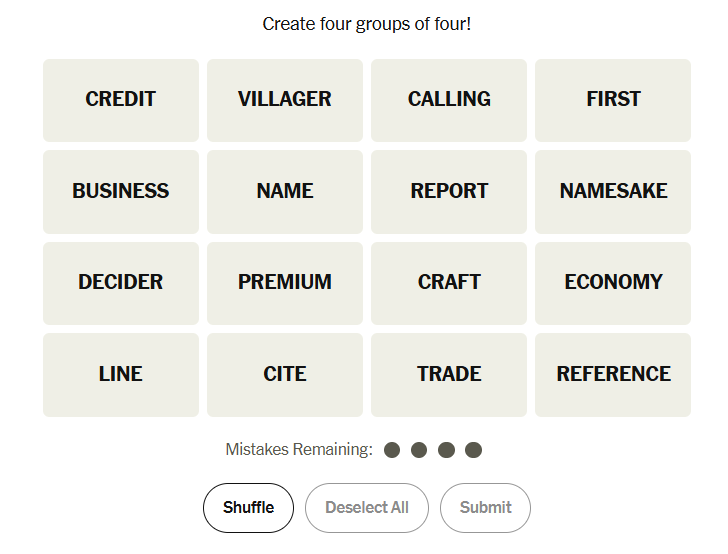728x554 pixels.
Task: Pick the CITE tile
Action: coord(285,375)
